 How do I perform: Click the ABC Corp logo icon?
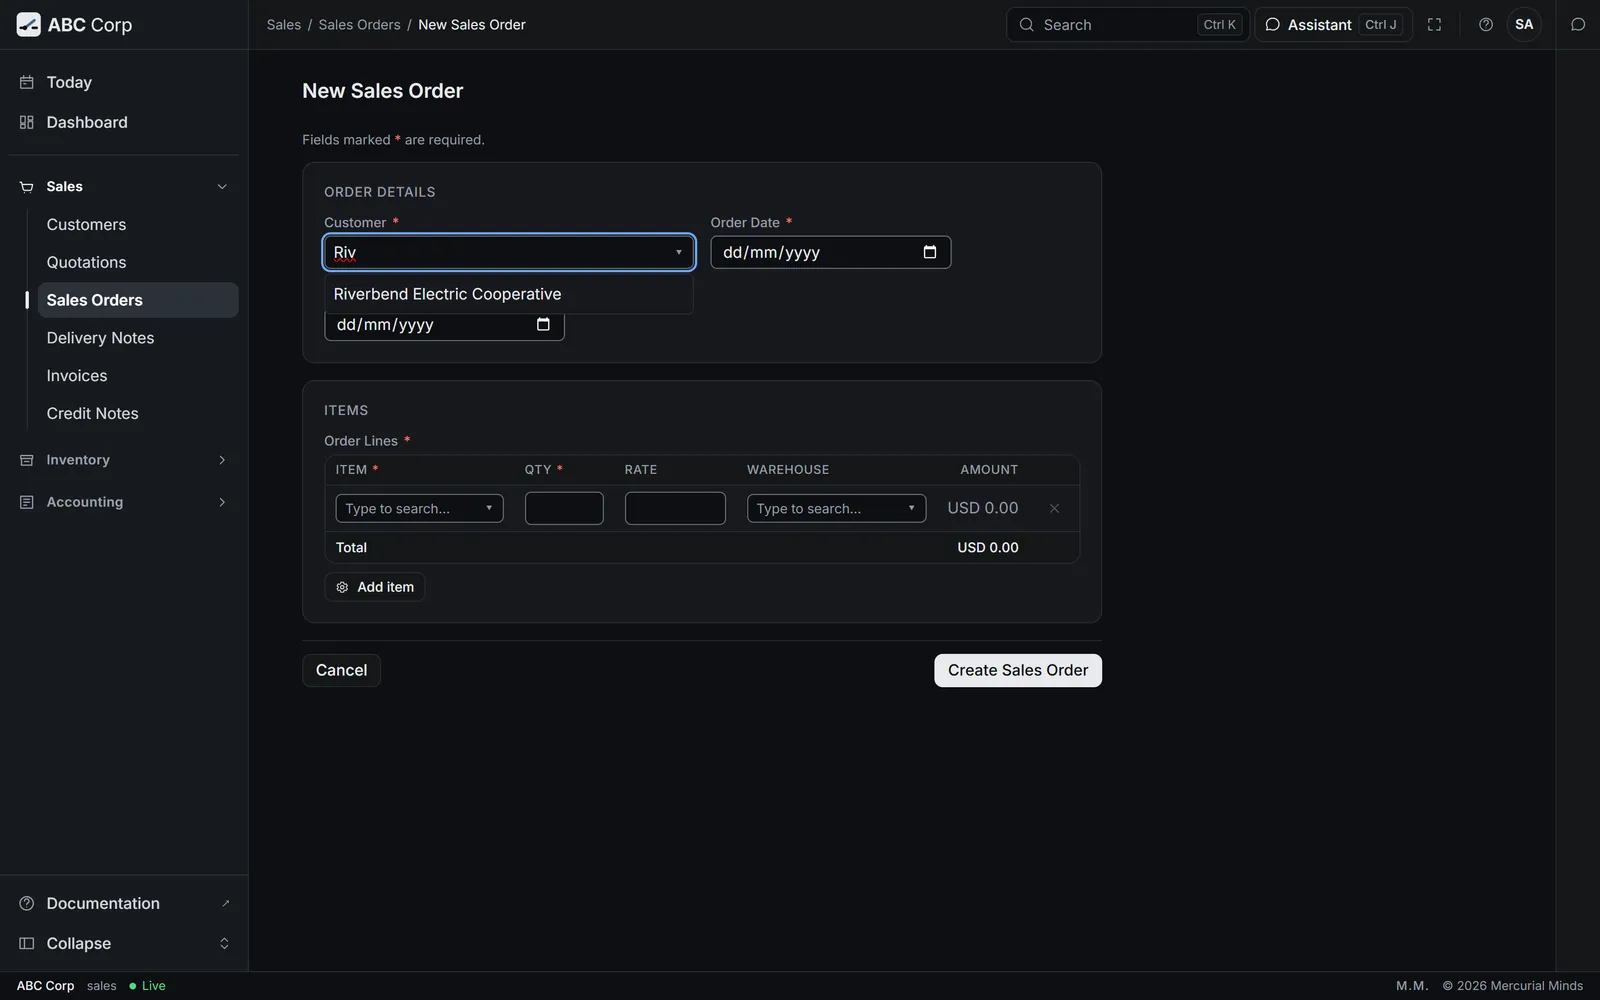click(x=29, y=25)
